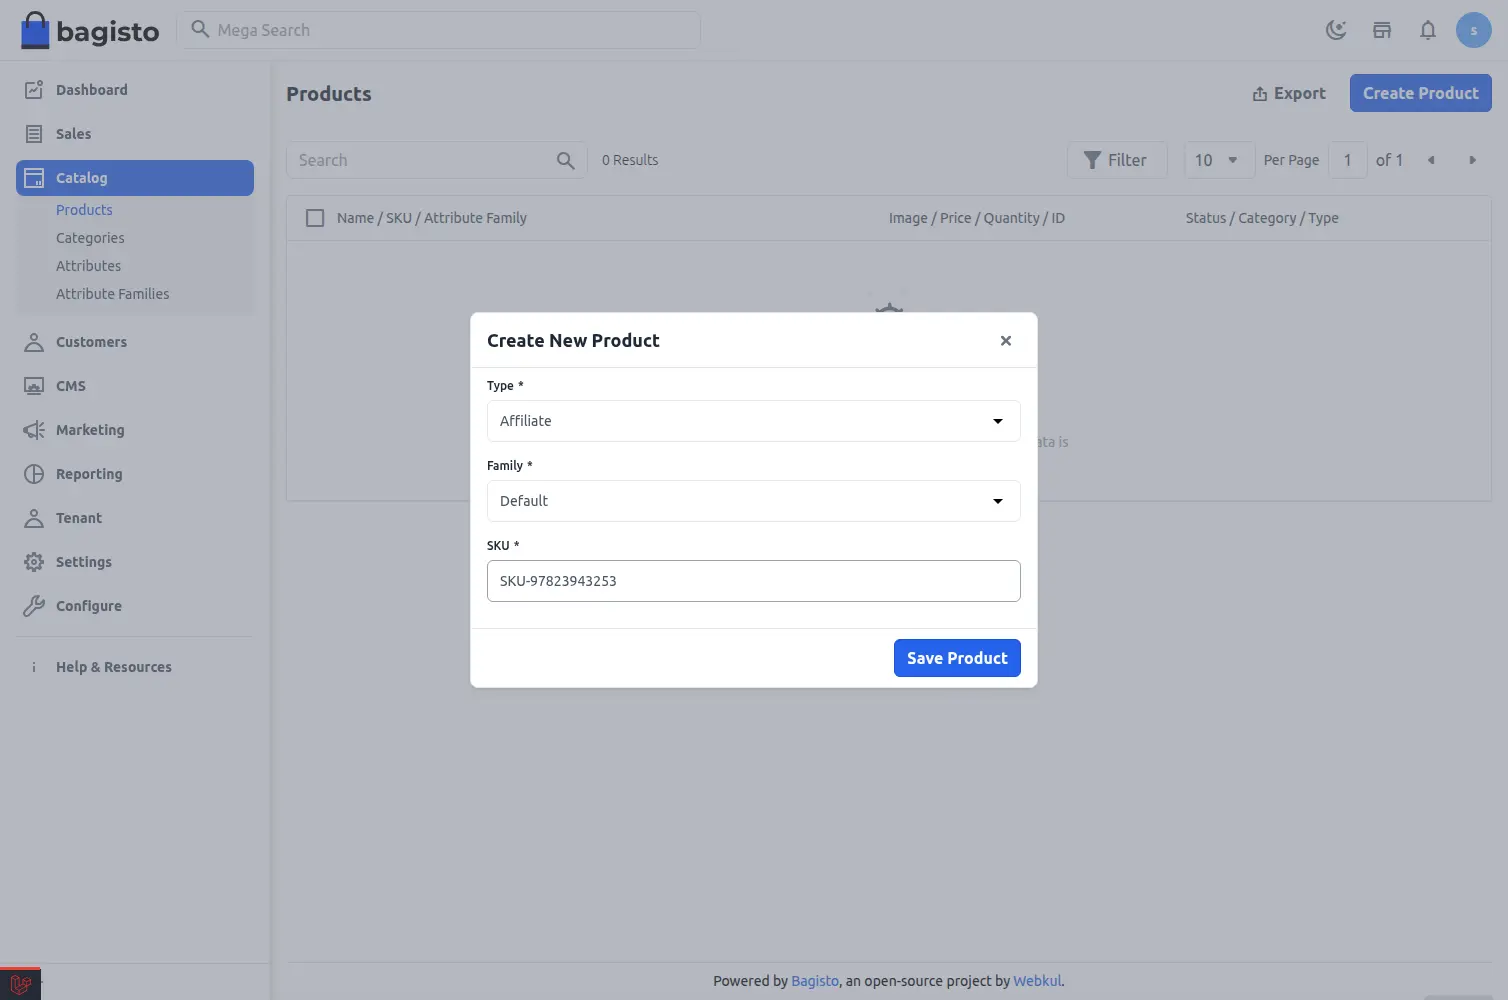The height and width of the screenshot is (1000, 1508).
Task: Open the Laravel debugbar icon
Action: 20,984
